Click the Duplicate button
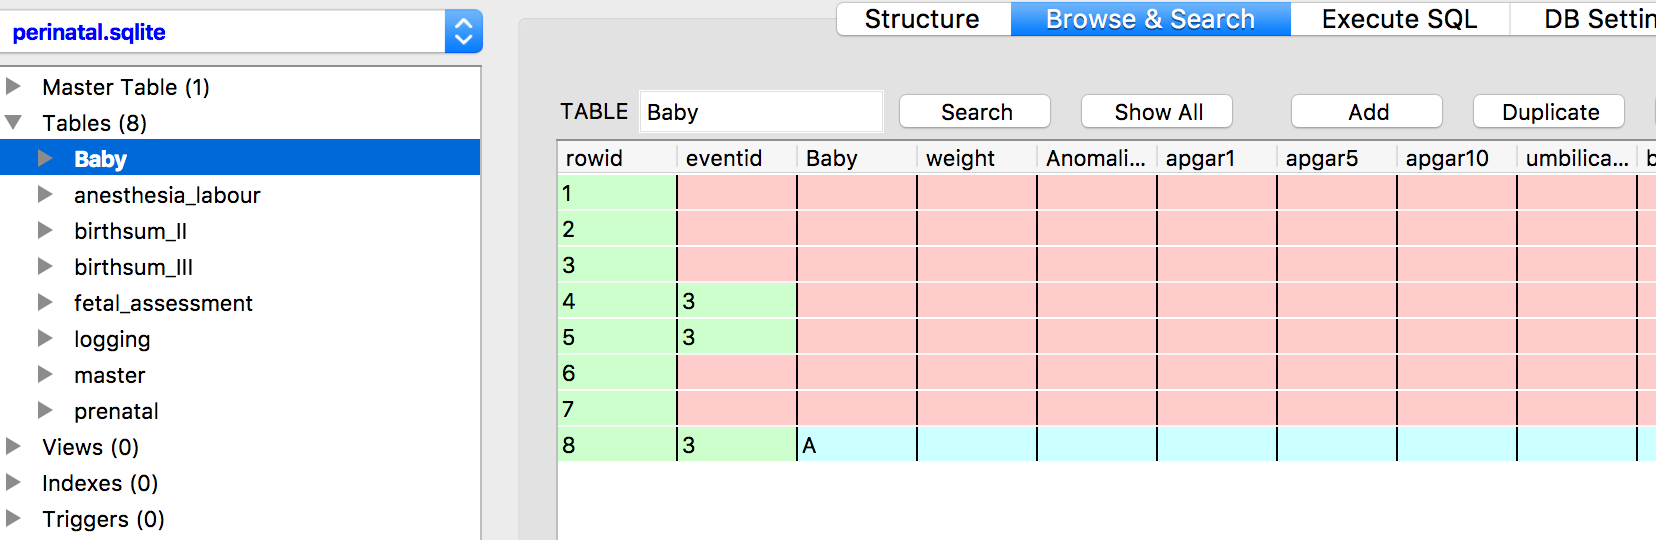Viewport: 1656px width, 540px height. click(1549, 112)
